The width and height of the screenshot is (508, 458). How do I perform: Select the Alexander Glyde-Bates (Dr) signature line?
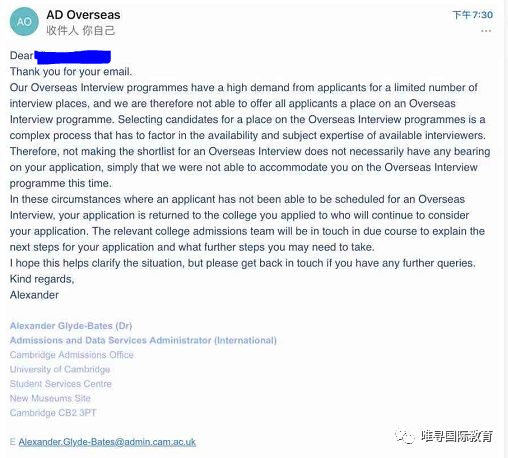tap(71, 326)
